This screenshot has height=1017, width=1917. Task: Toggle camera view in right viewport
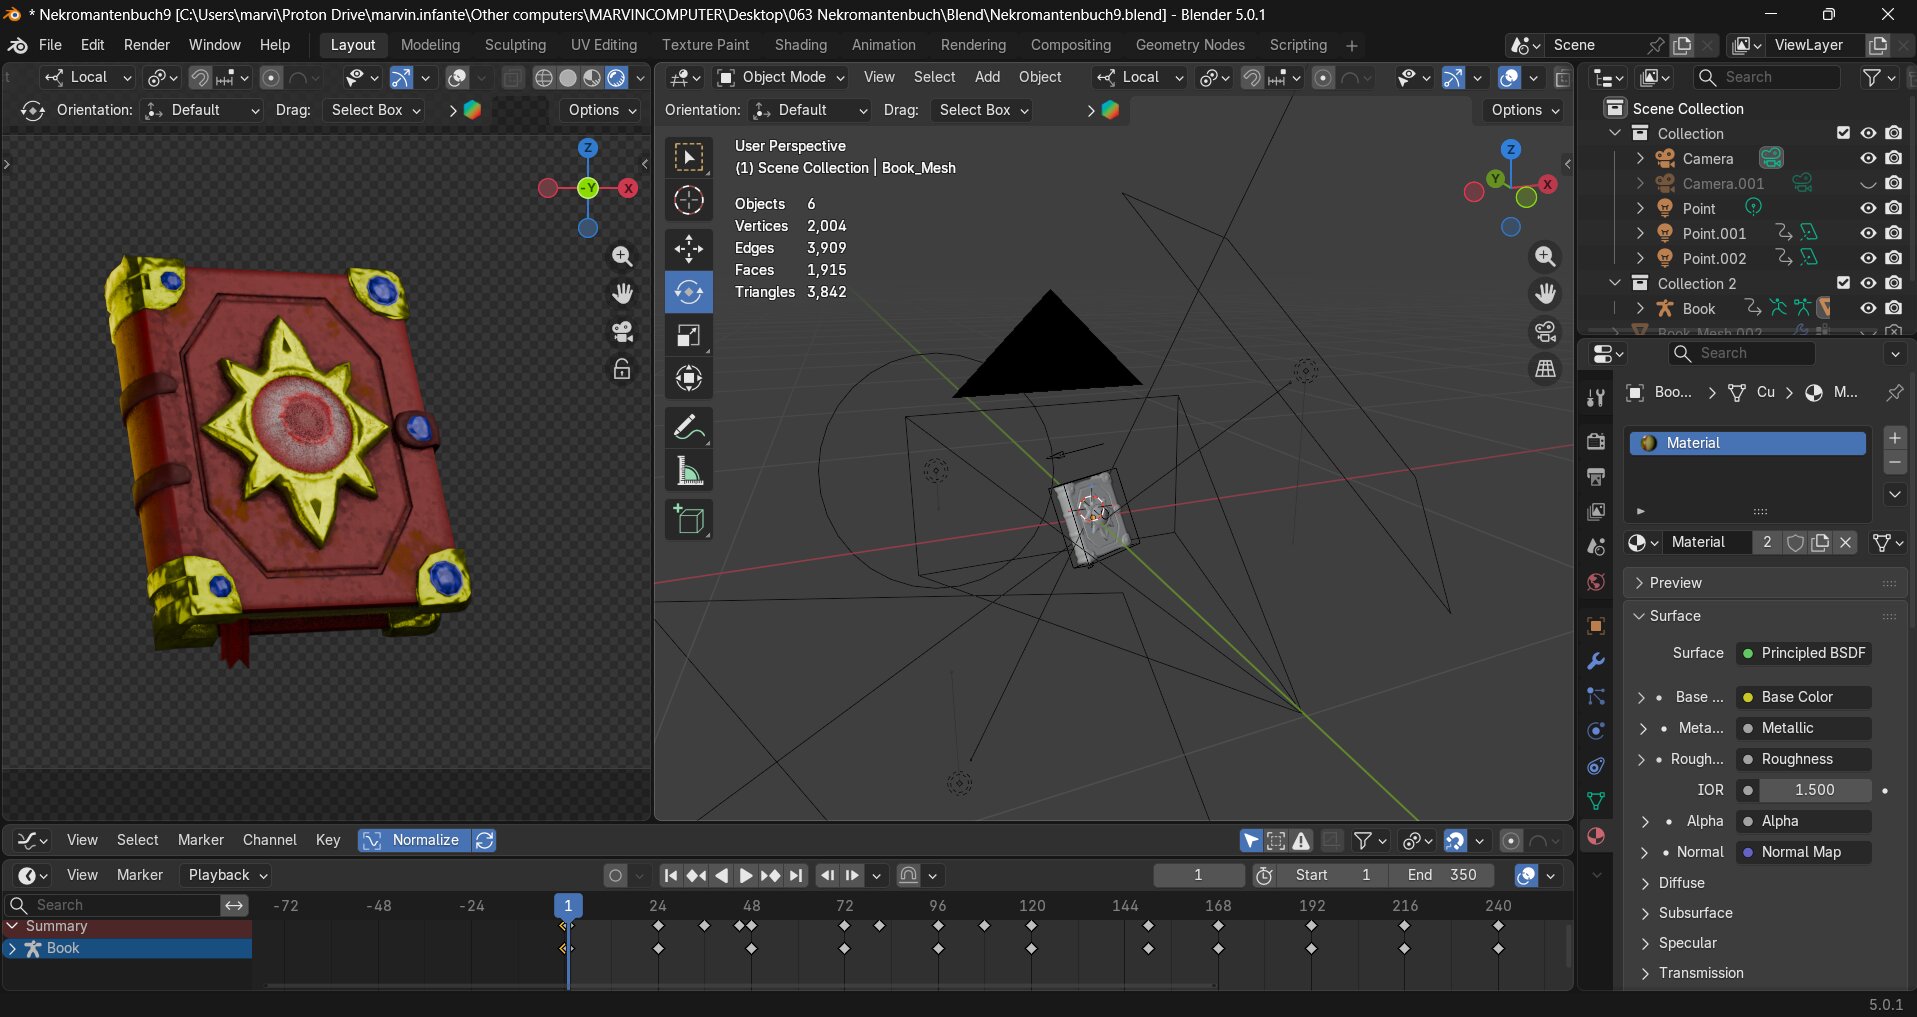click(1545, 332)
